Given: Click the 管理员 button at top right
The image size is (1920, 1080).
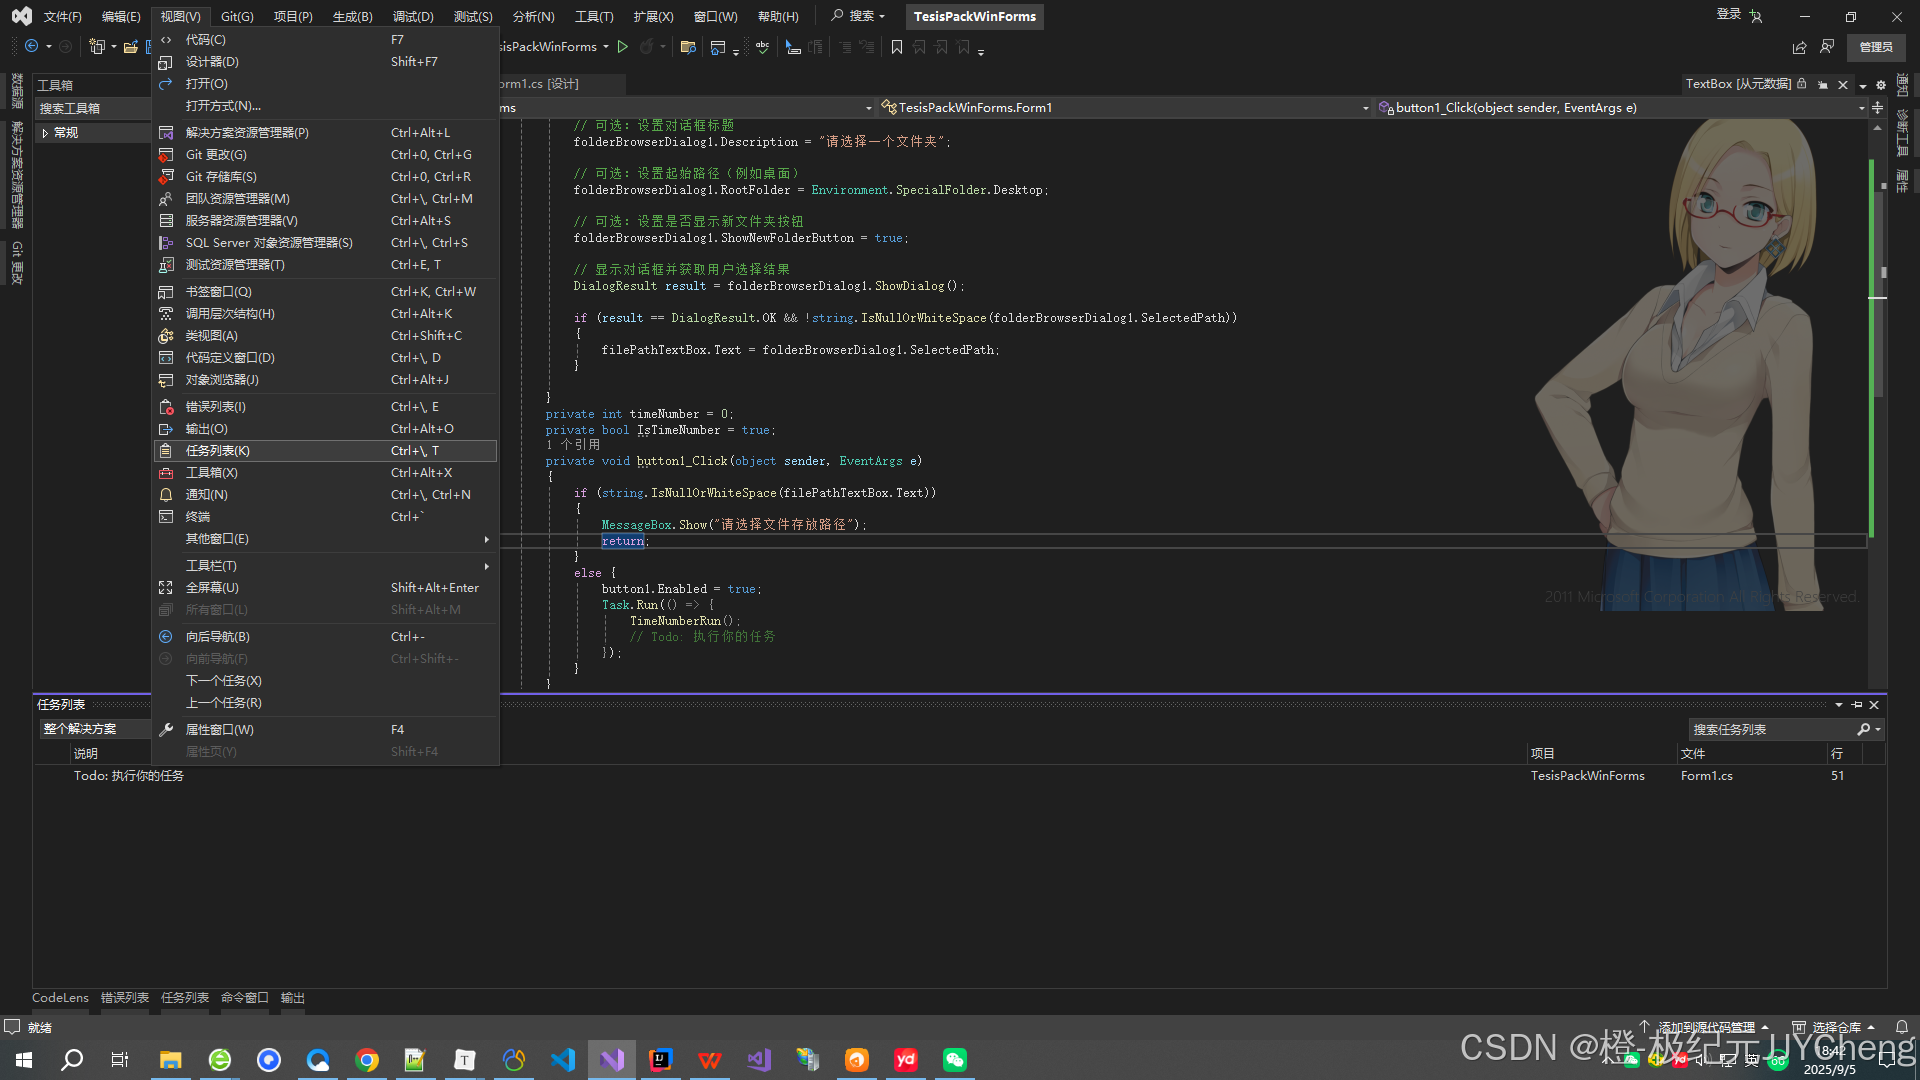Looking at the screenshot, I should (x=1875, y=47).
